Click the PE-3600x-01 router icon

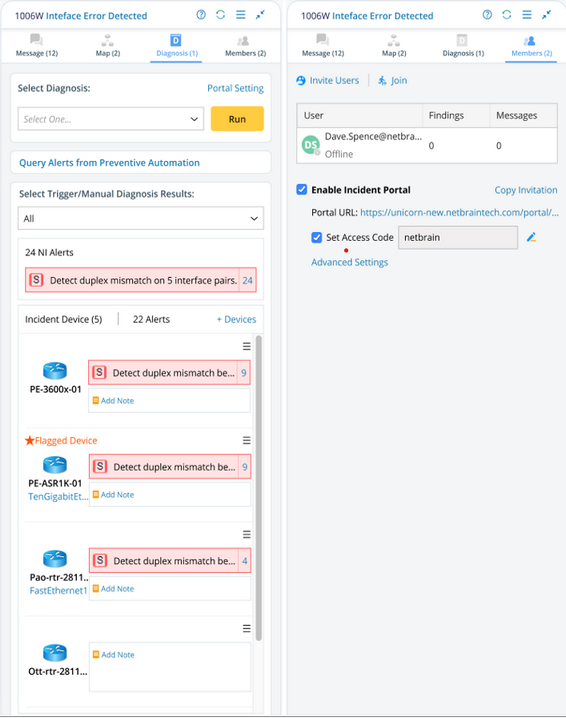55,370
